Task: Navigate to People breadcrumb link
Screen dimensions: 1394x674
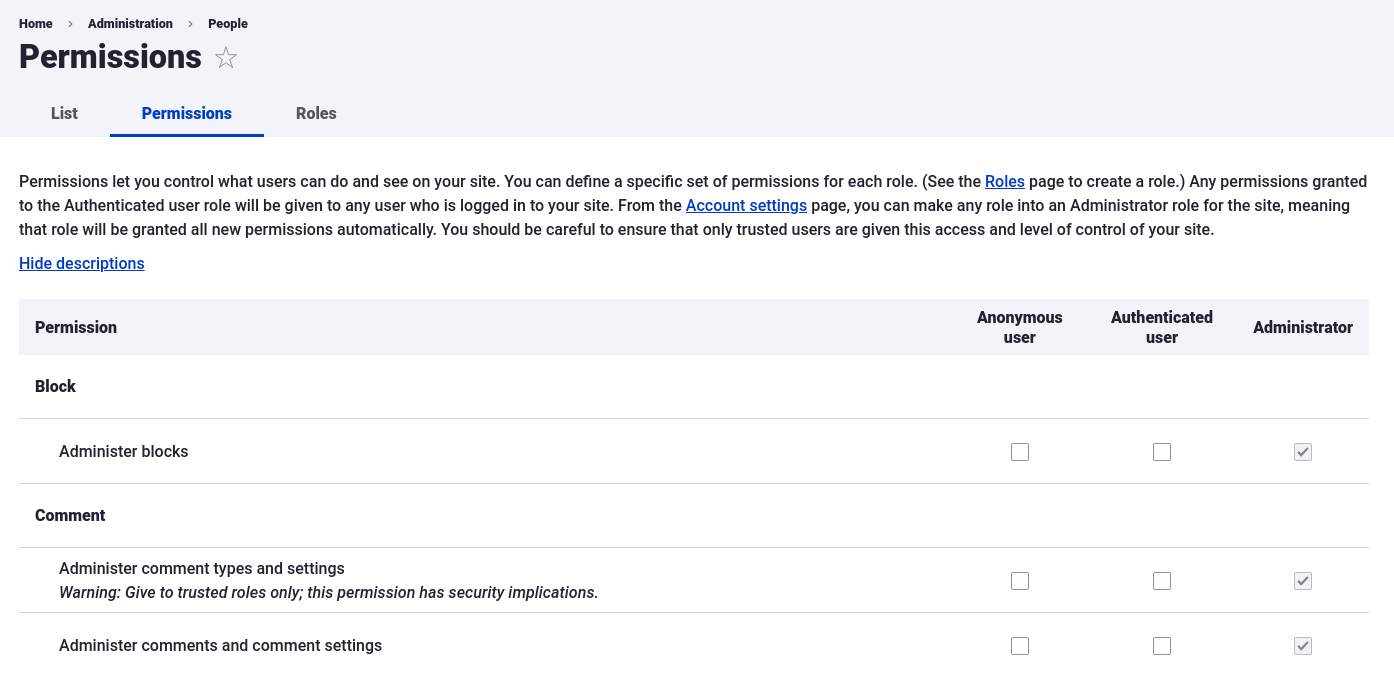Action: [228, 23]
